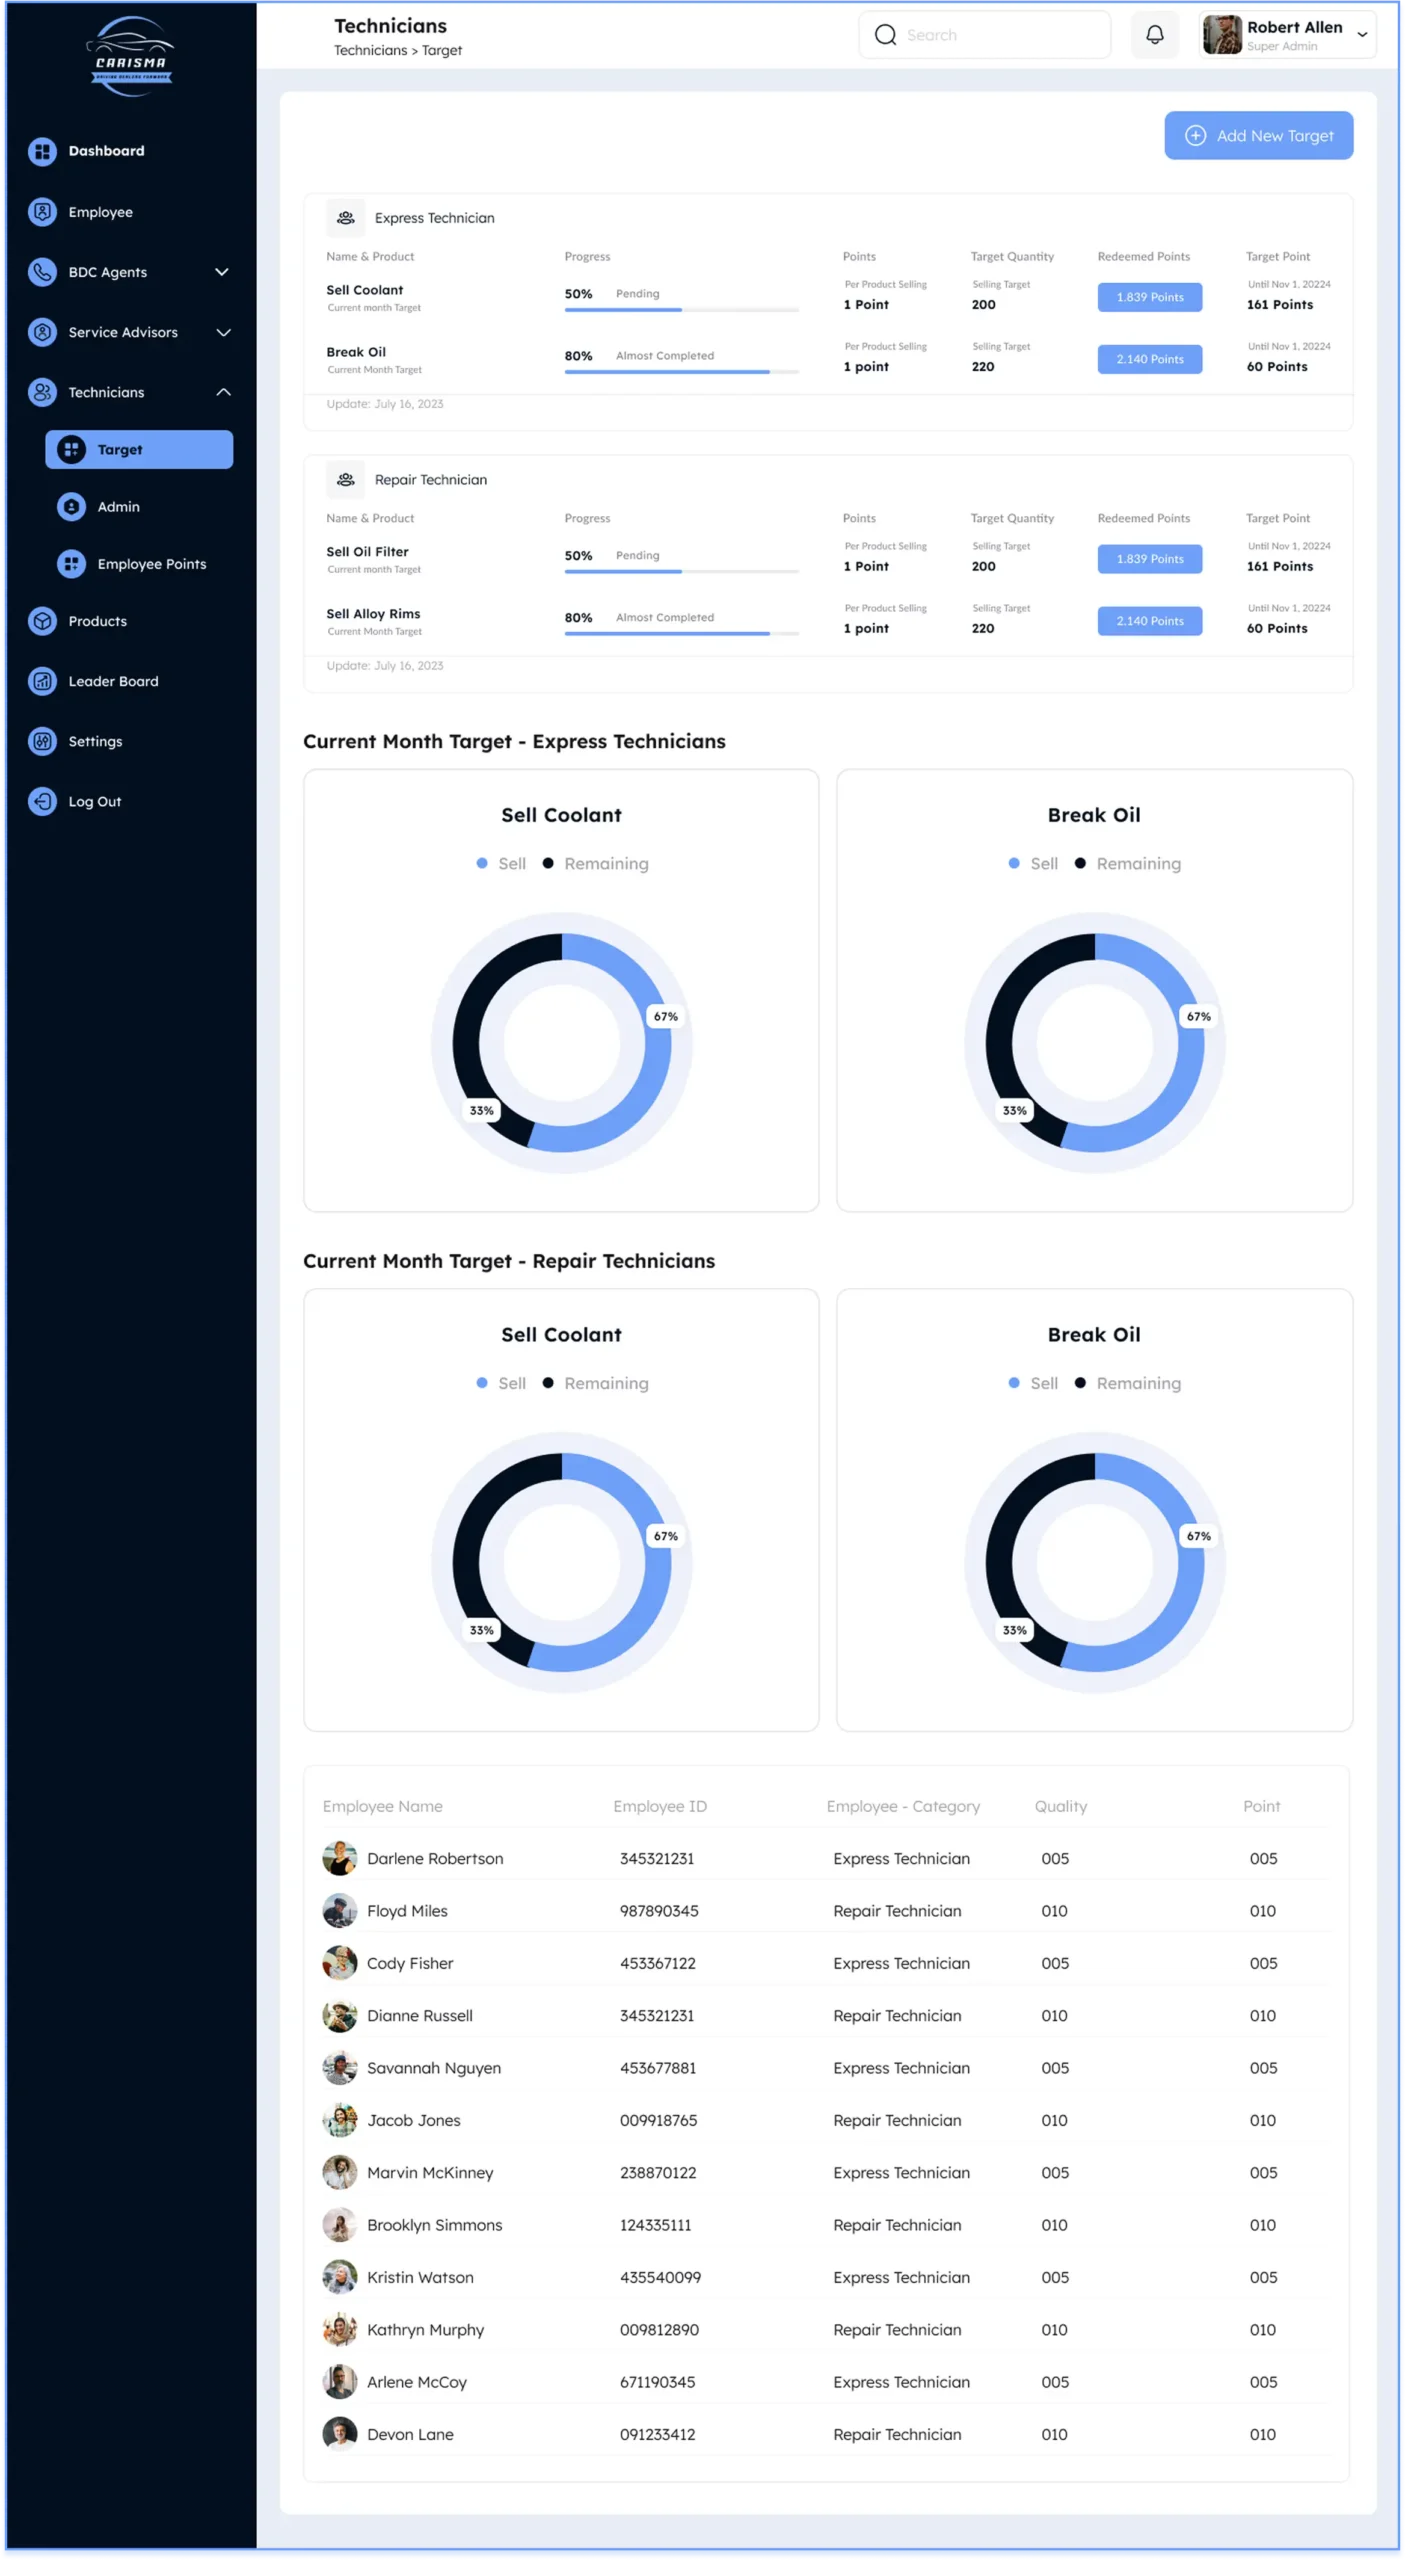Click the Leader Board icon

click(x=42, y=681)
